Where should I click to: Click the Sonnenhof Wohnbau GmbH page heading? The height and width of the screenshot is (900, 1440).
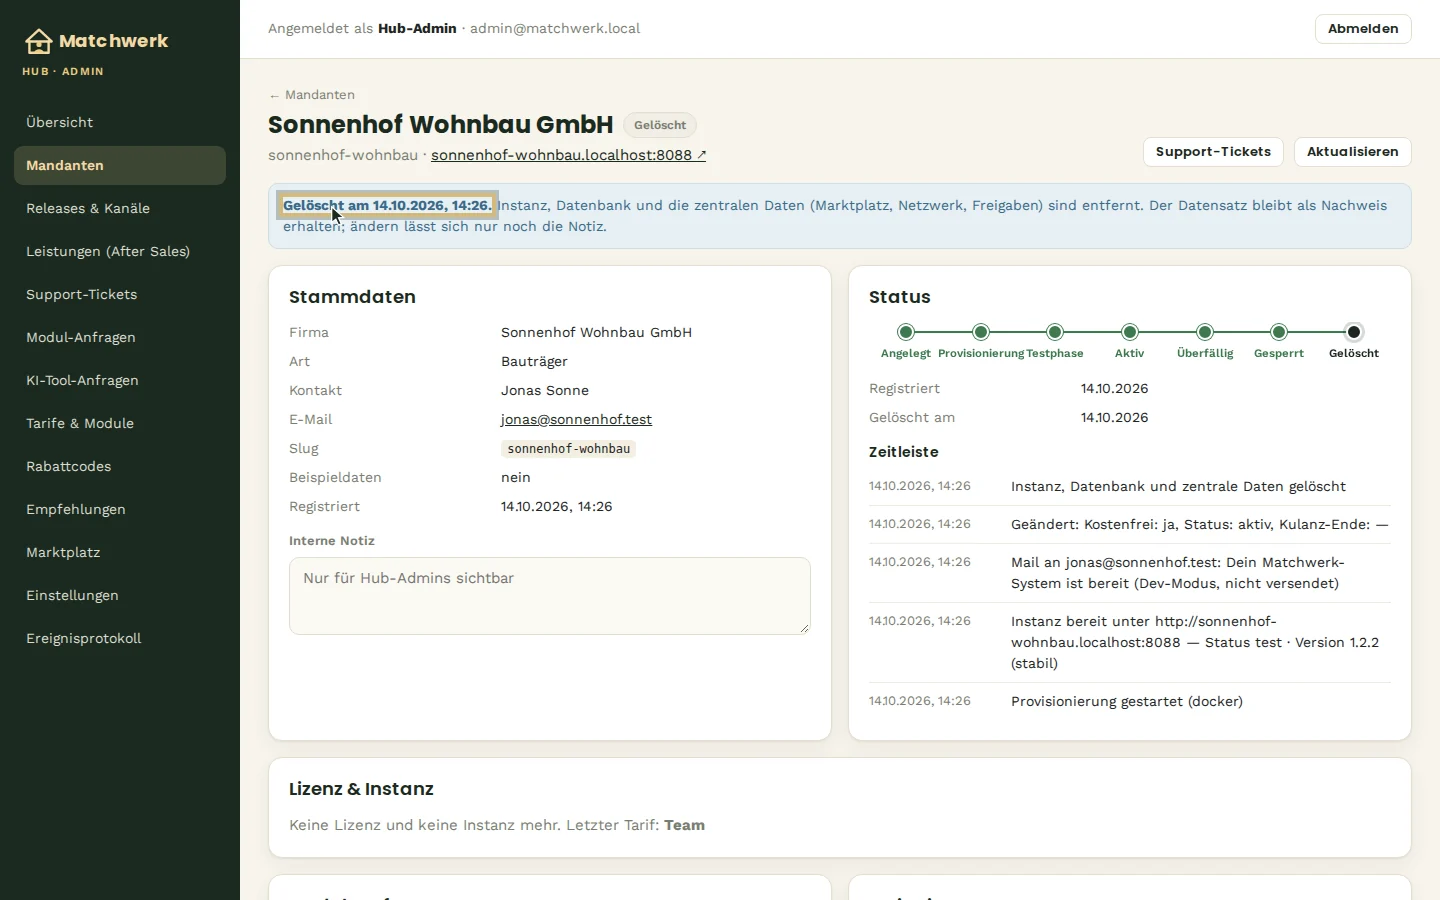click(441, 125)
